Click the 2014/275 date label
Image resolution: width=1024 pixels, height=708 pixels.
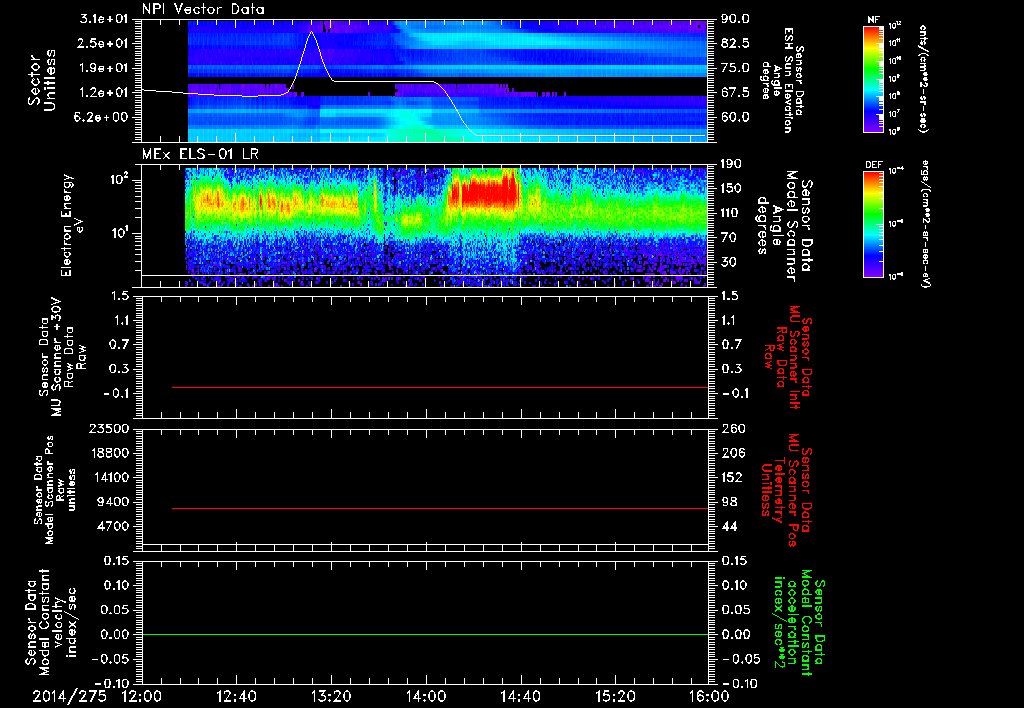pos(70,696)
